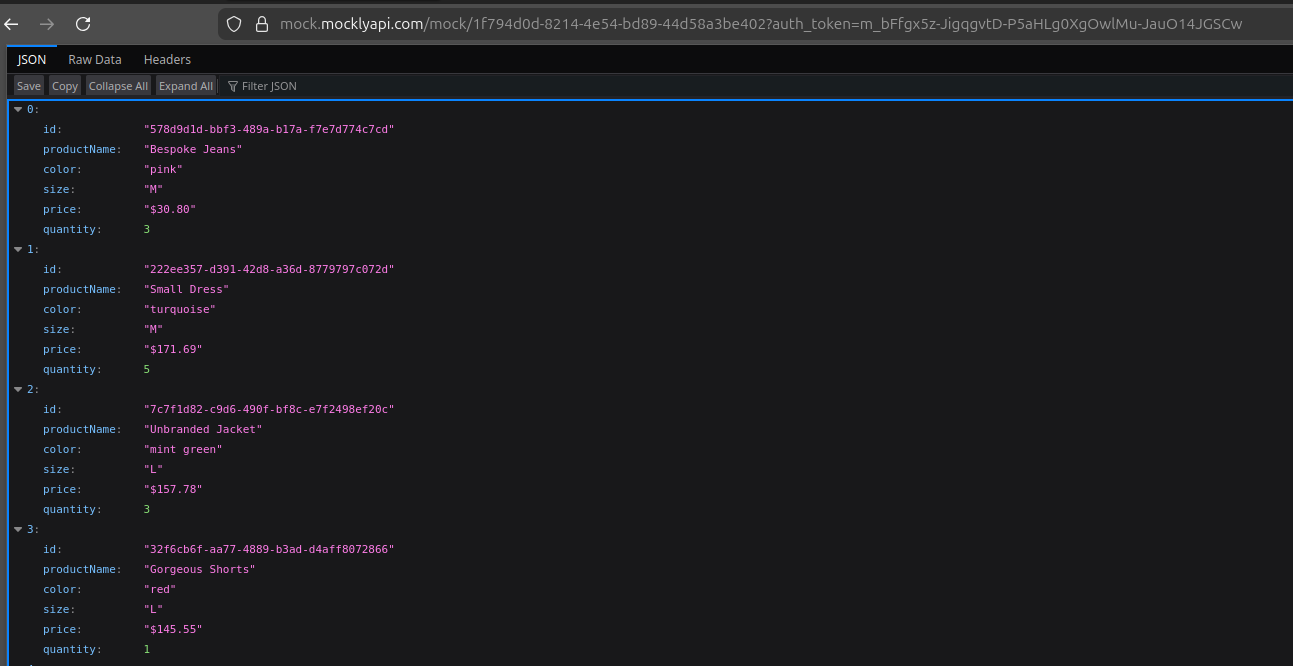Open the Headers tab
Image resolution: width=1293 pixels, height=666 pixels.
166,59
